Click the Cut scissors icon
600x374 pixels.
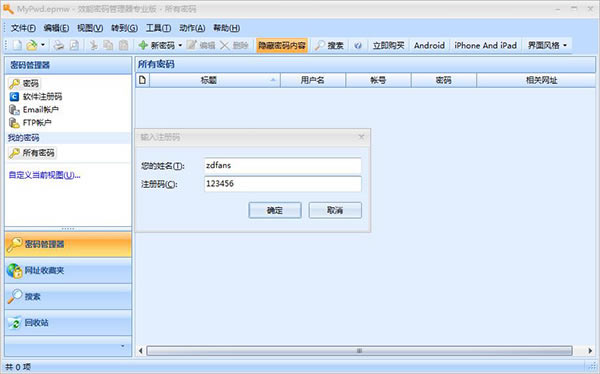[93, 46]
